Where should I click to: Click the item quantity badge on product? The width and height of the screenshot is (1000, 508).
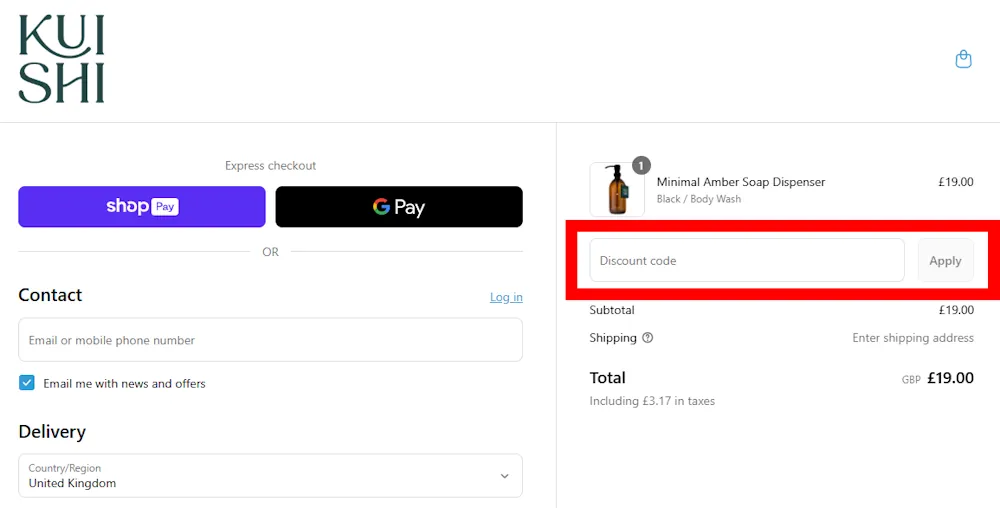tap(641, 166)
